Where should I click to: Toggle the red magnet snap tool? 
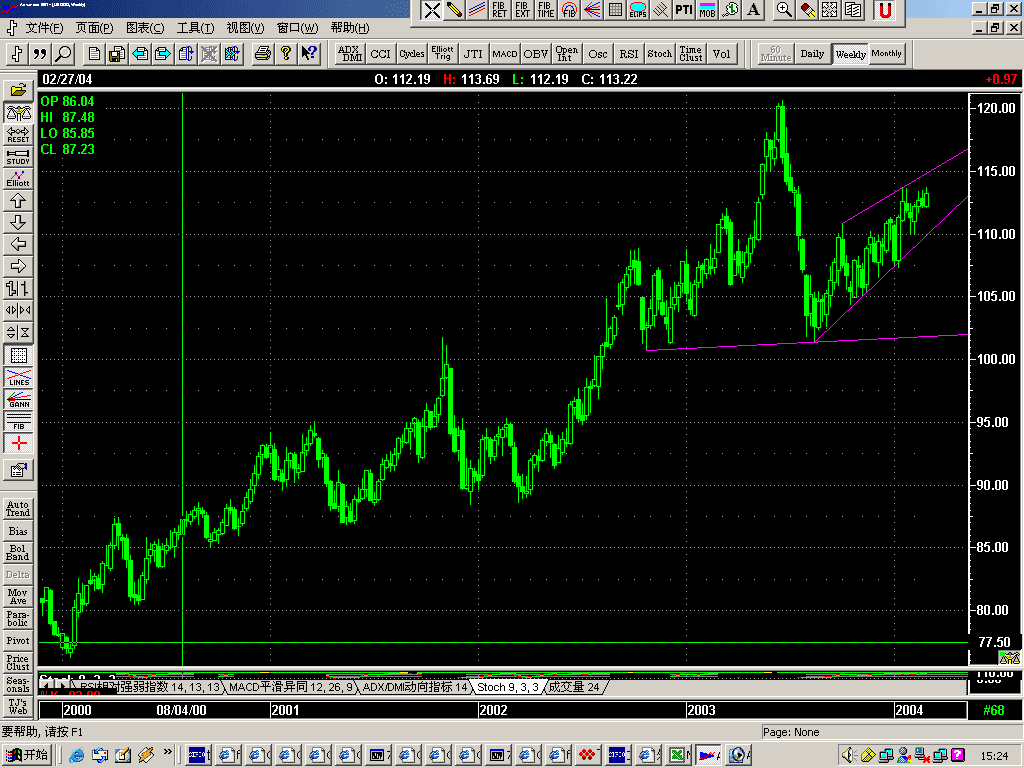(x=885, y=10)
